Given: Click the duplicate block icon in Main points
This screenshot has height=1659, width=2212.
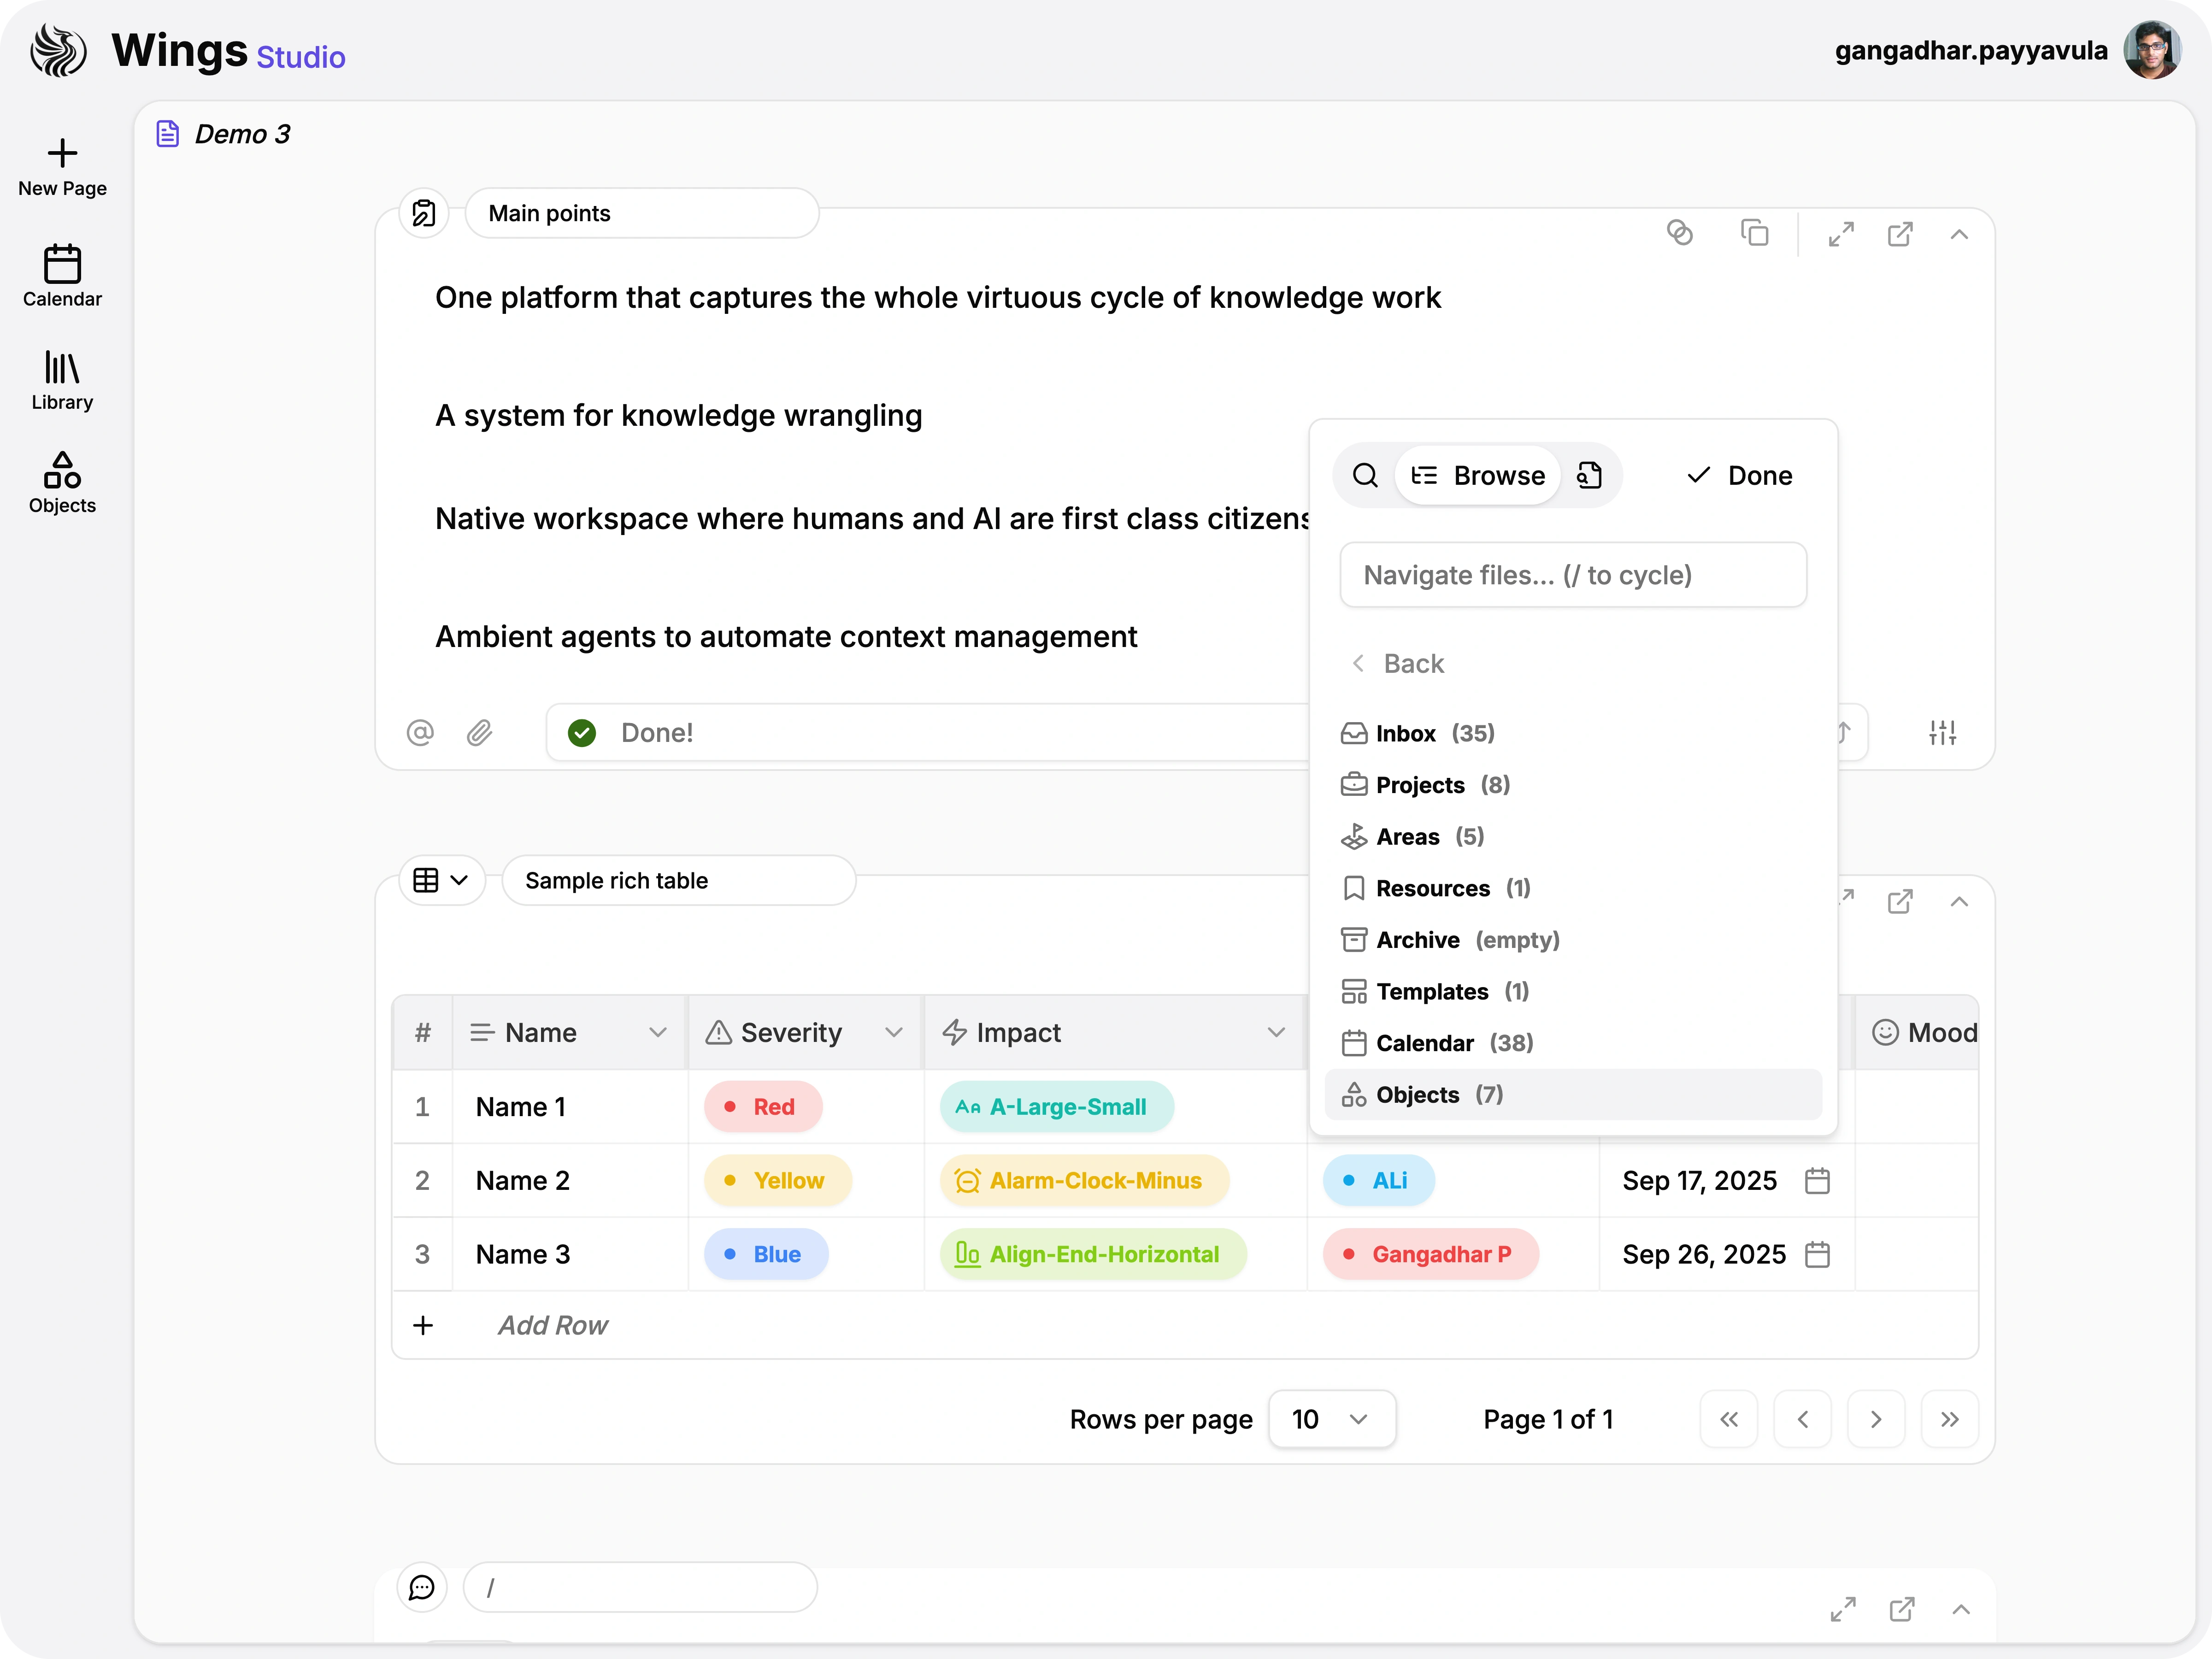Looking at the screenshot, I should [1754, 233].
